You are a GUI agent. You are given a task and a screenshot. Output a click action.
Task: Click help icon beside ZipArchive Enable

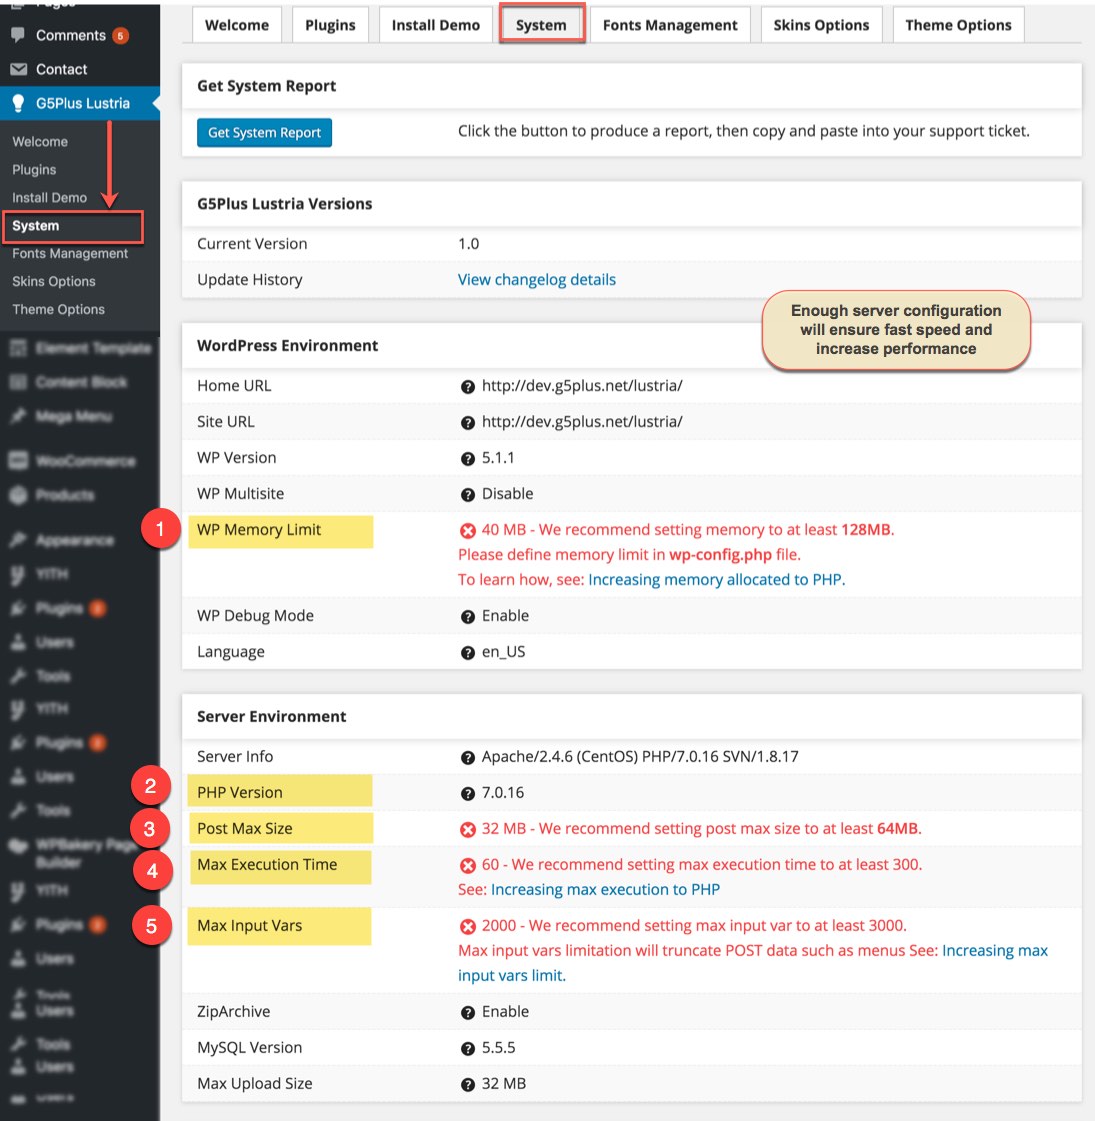pos(467,1012)
